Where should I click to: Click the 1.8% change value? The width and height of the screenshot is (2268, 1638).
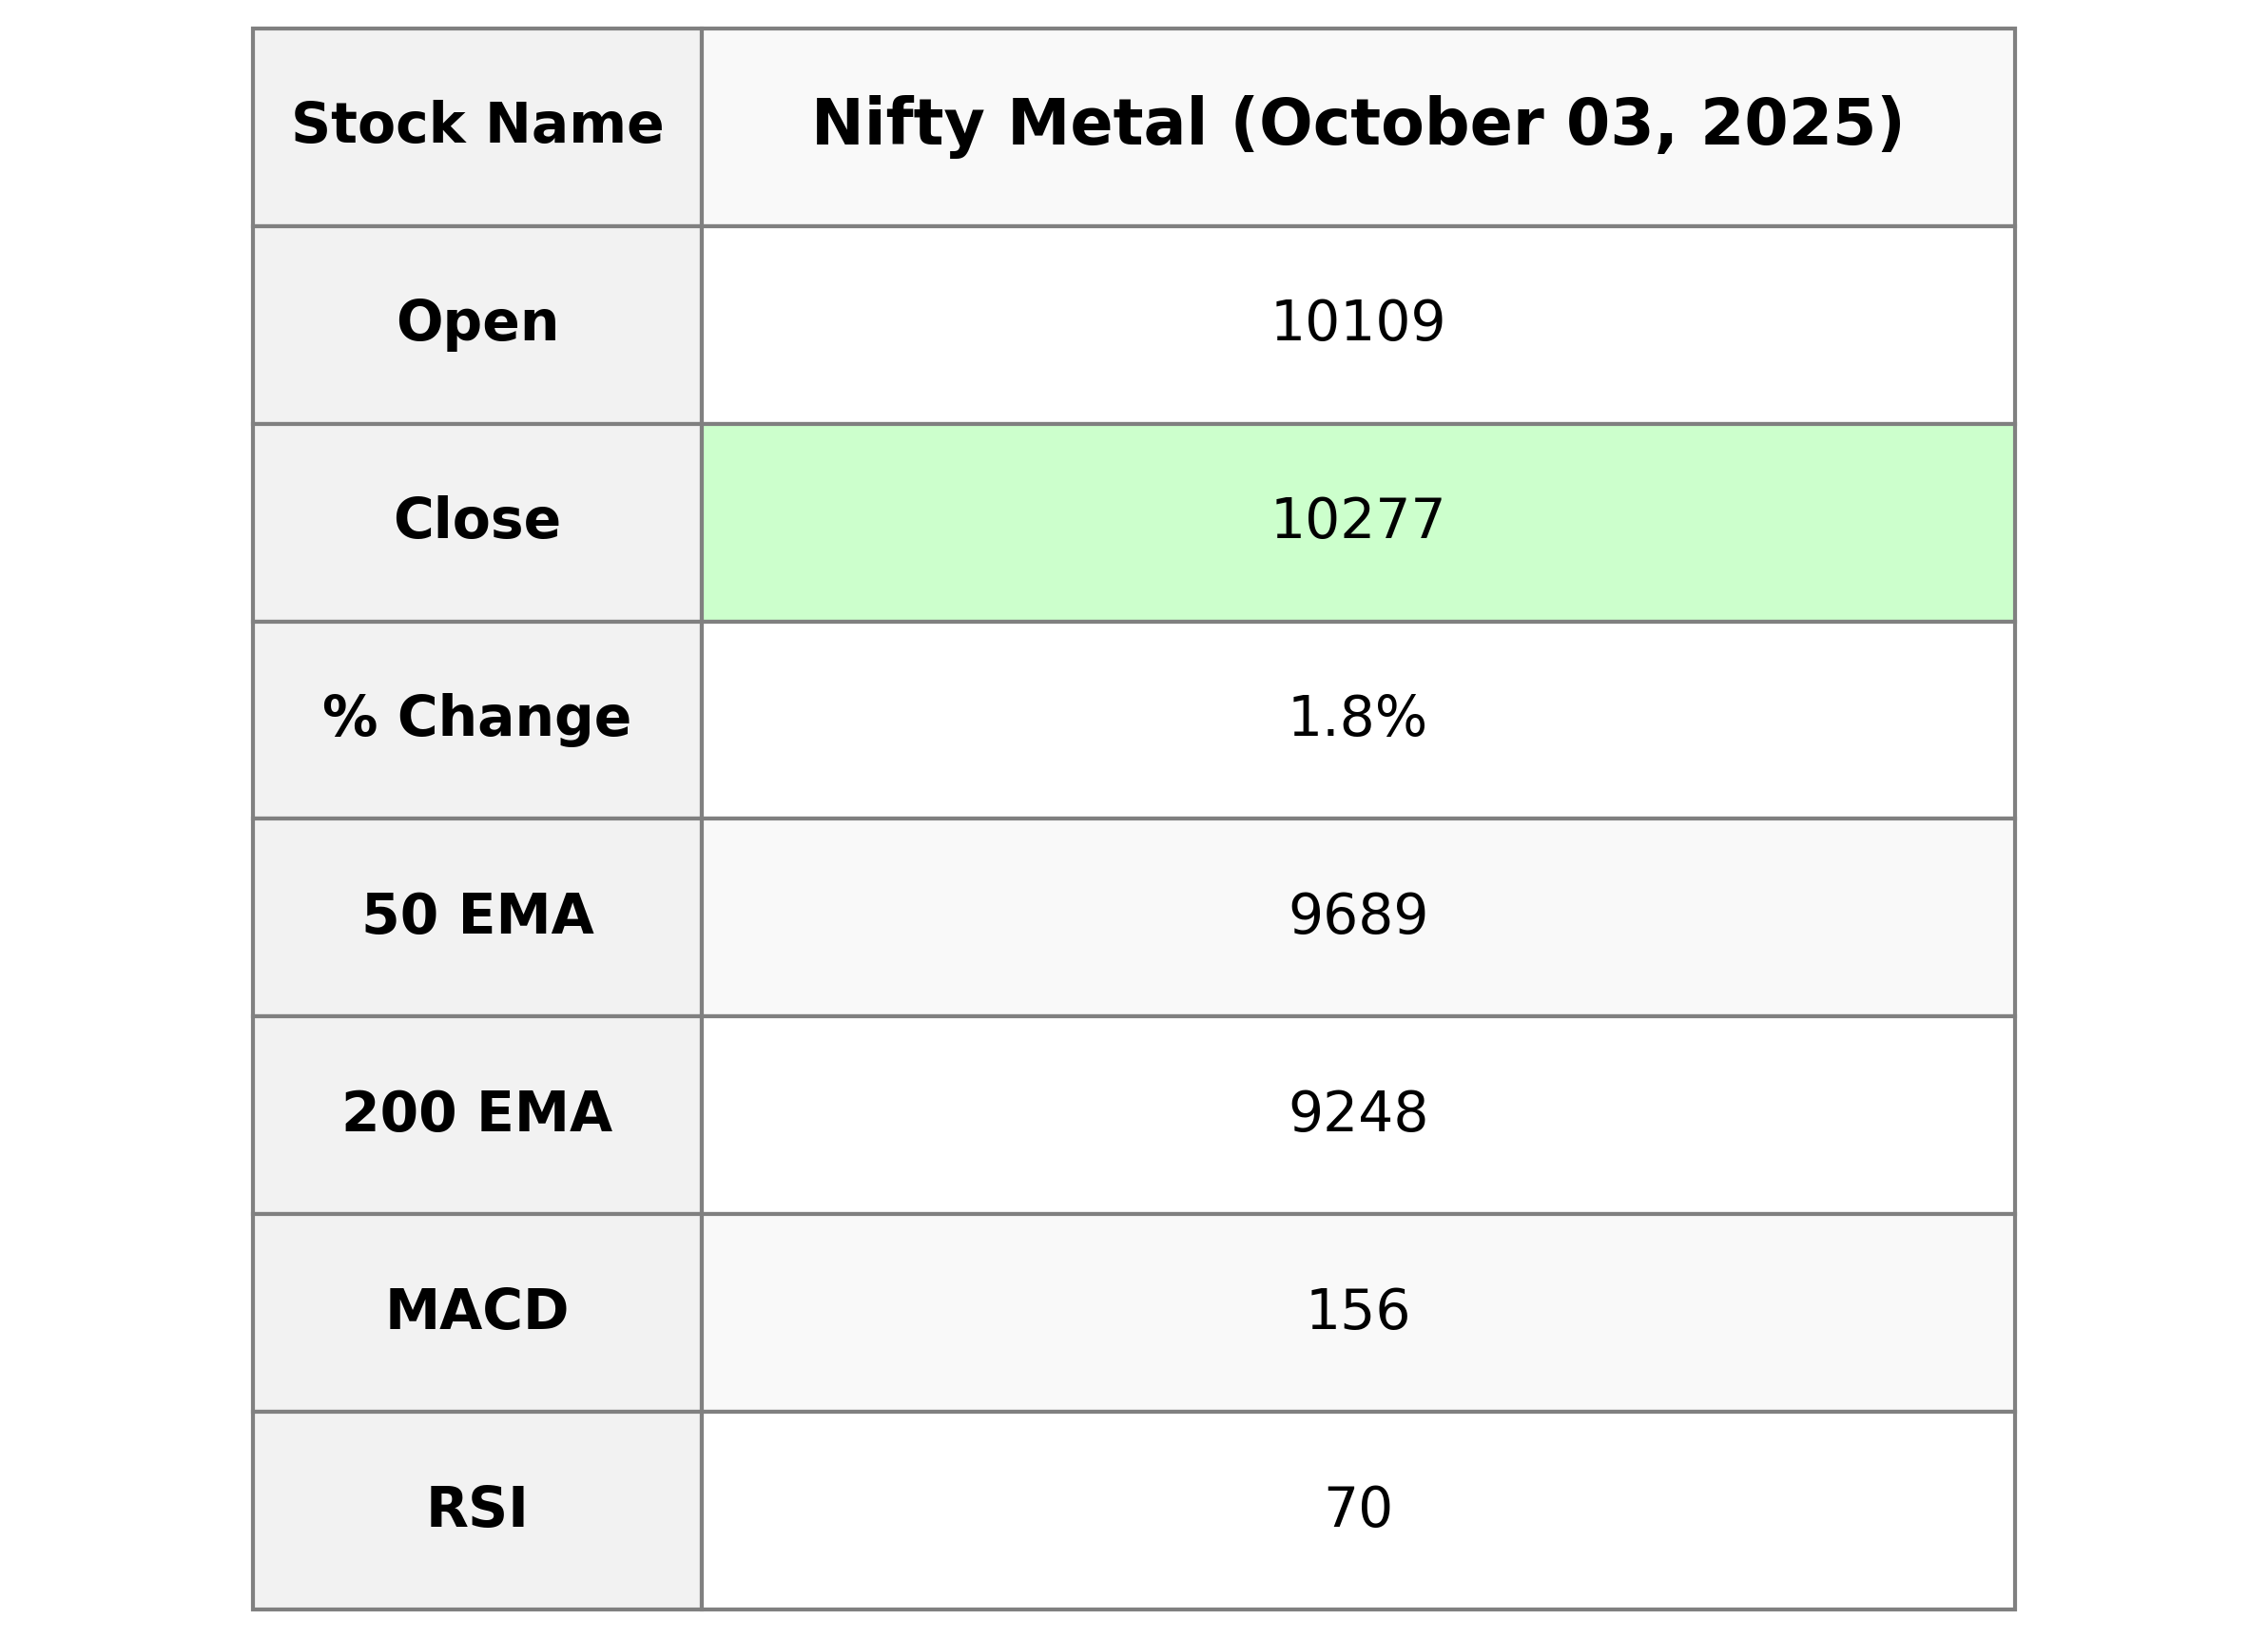point(1357,718)
